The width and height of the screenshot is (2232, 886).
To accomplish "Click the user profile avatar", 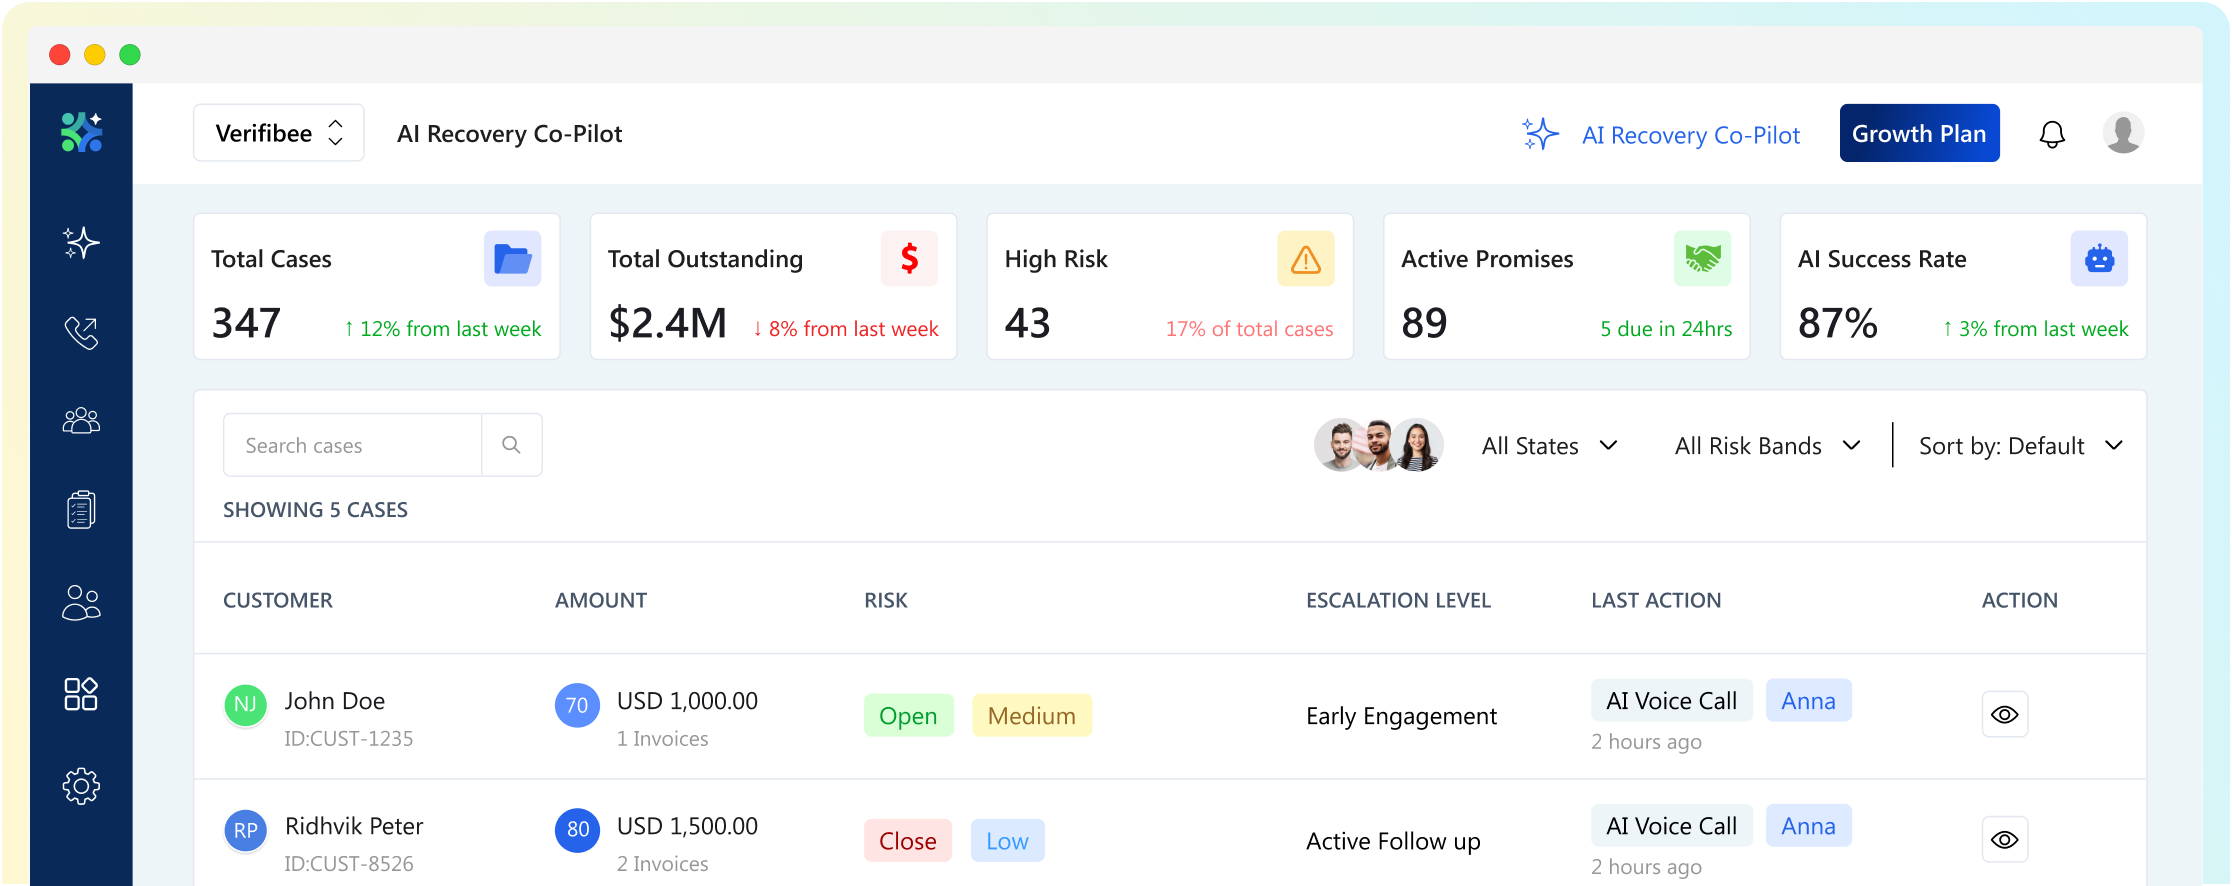I will click(2122, 133).
